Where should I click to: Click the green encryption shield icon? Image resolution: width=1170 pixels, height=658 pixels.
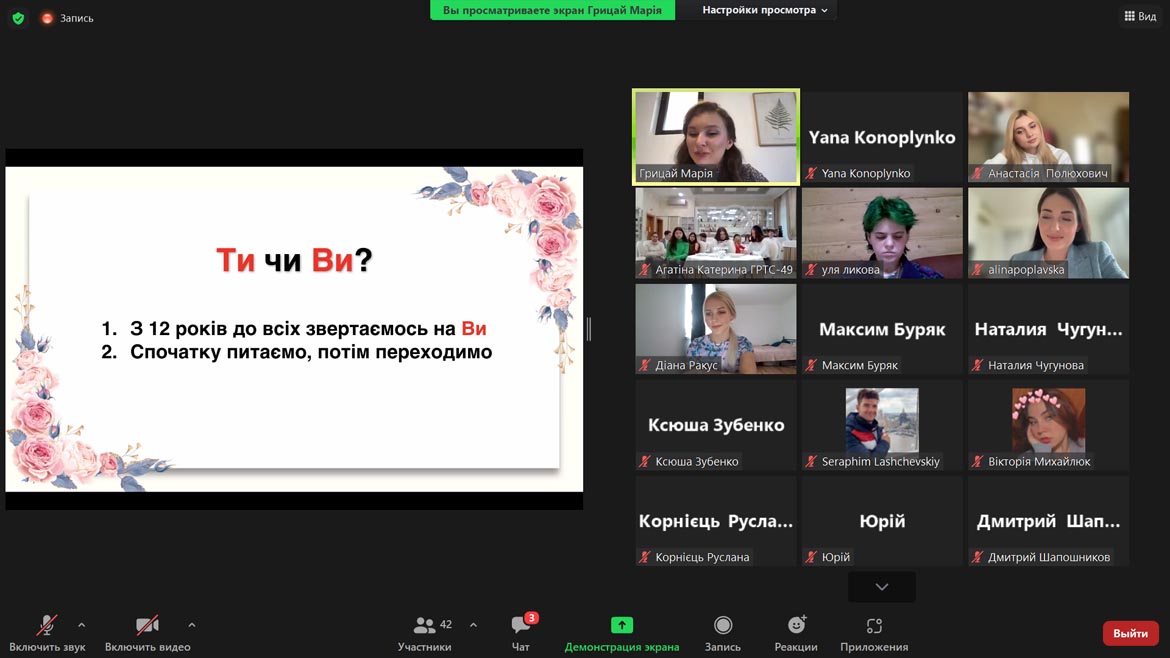[x=18, y=18]
